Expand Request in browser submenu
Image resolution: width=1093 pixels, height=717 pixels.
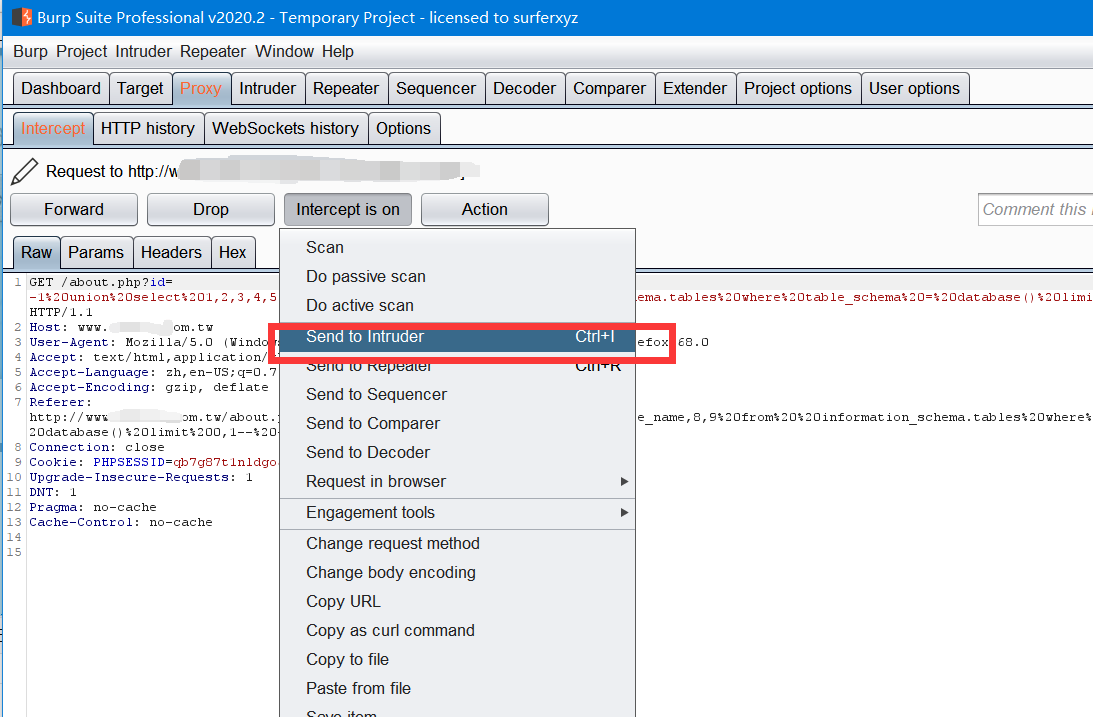457,481
